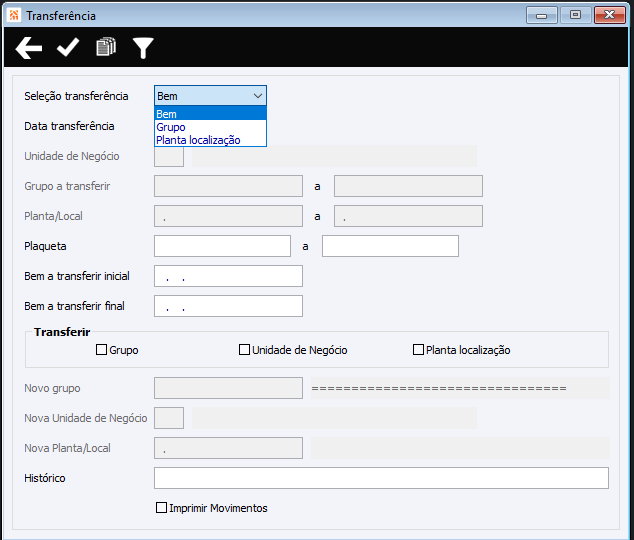
Task: Check the Planta localização checkbox
Action: 418,350
